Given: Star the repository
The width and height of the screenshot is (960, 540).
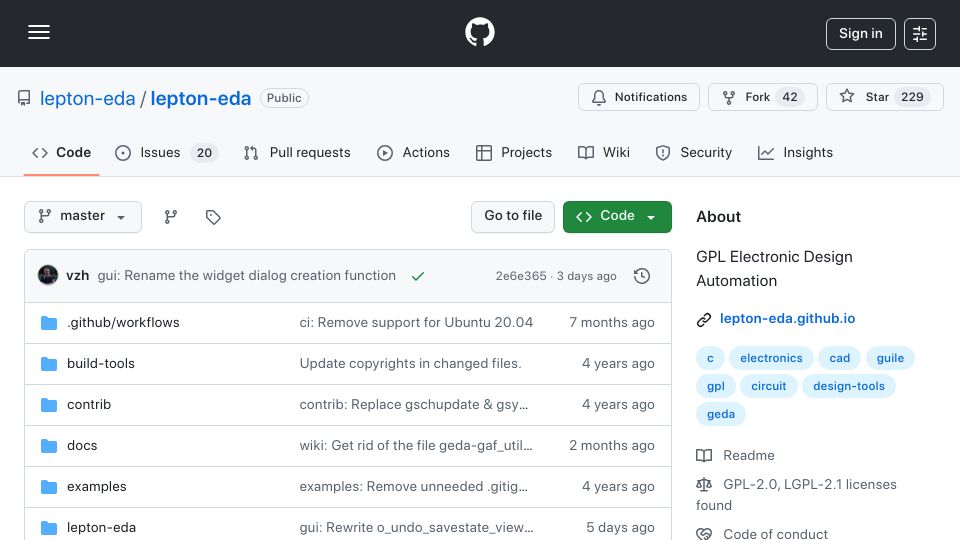Looking at the screenshot, I should point(884,97).
